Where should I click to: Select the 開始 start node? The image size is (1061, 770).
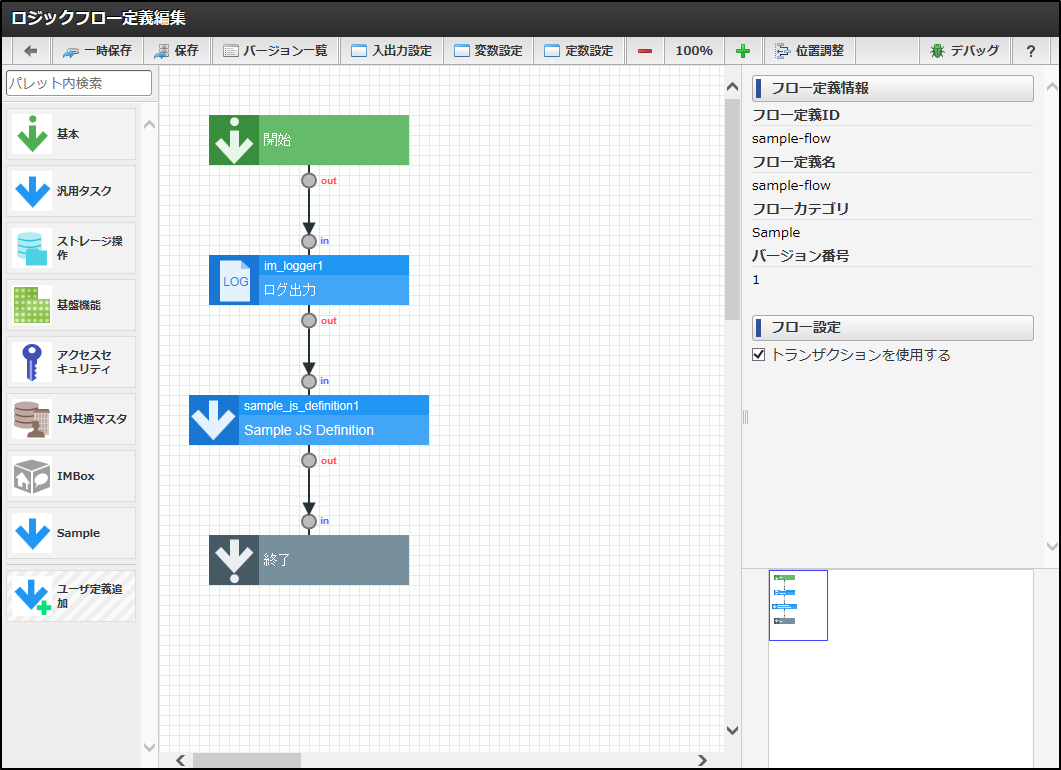point(309,140)
